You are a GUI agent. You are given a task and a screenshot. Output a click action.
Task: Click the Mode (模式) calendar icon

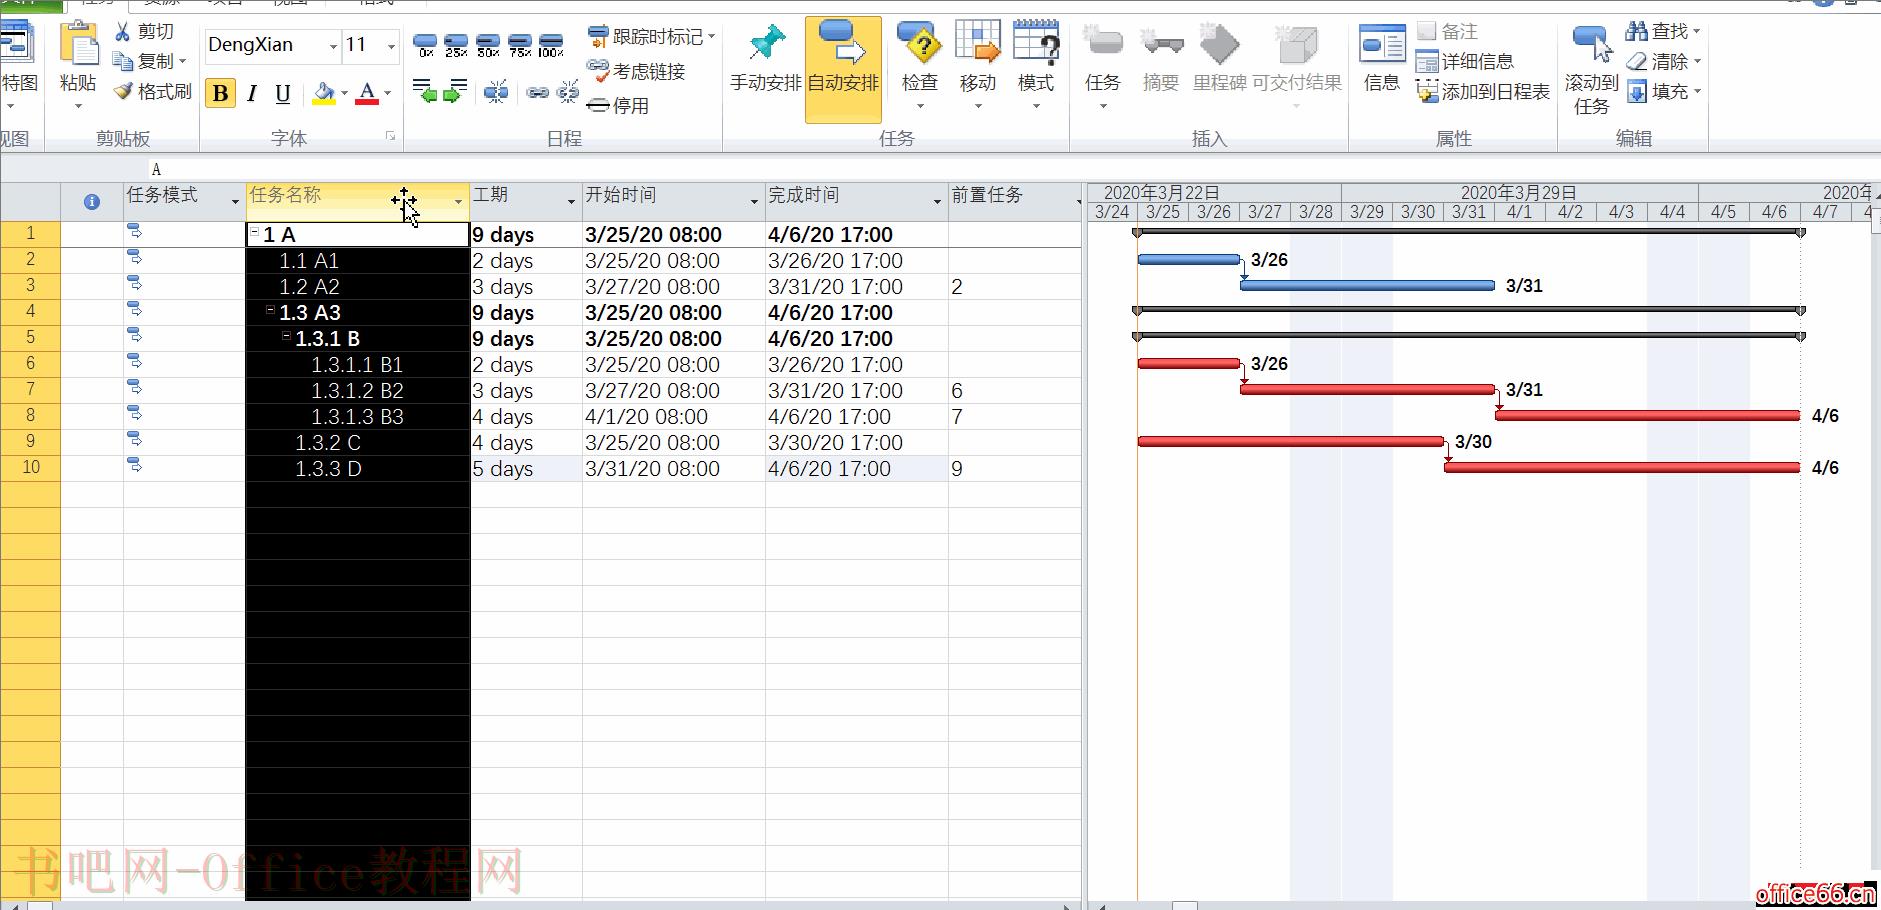coord(1036,45)
